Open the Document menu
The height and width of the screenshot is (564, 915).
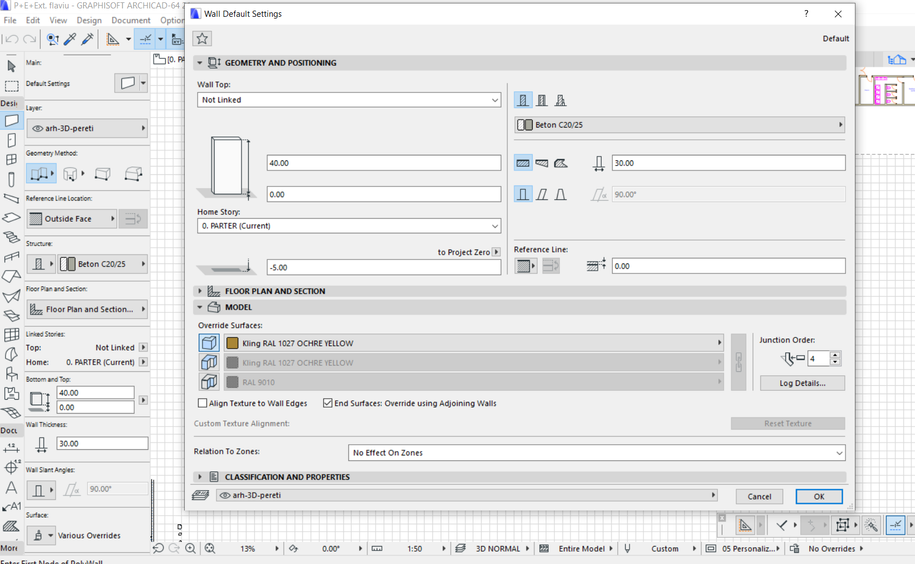pyautogui.click(x=131, y=20)
